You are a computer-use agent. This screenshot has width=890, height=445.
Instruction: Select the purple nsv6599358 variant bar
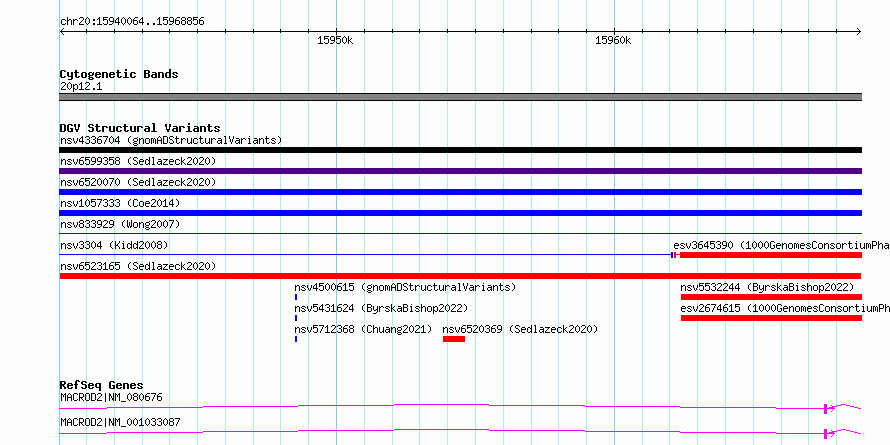460,171
